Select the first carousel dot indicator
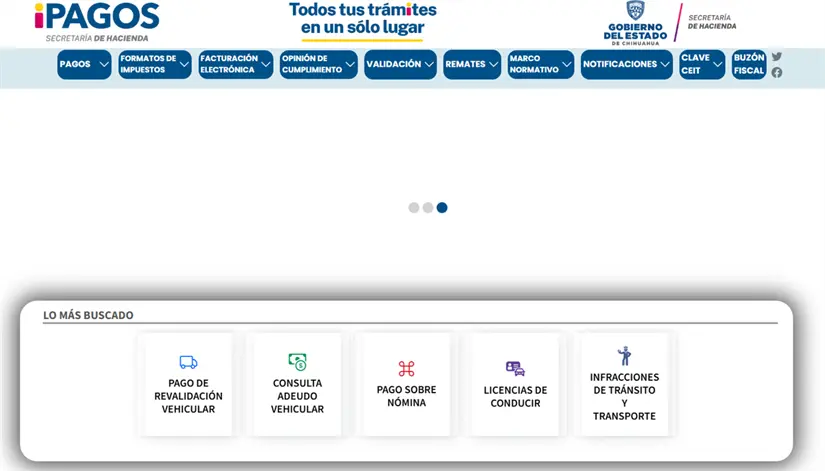This screenshot has height=471, width=825. point(414,208)
